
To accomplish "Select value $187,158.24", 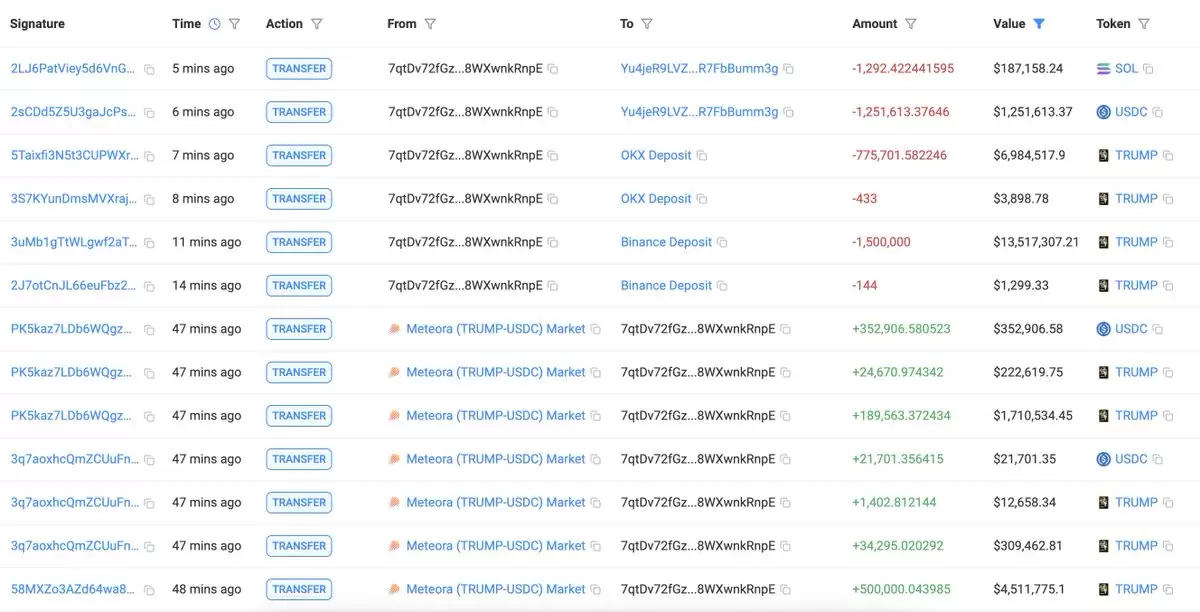I will pyautogui.click(x=1028, y=68).
